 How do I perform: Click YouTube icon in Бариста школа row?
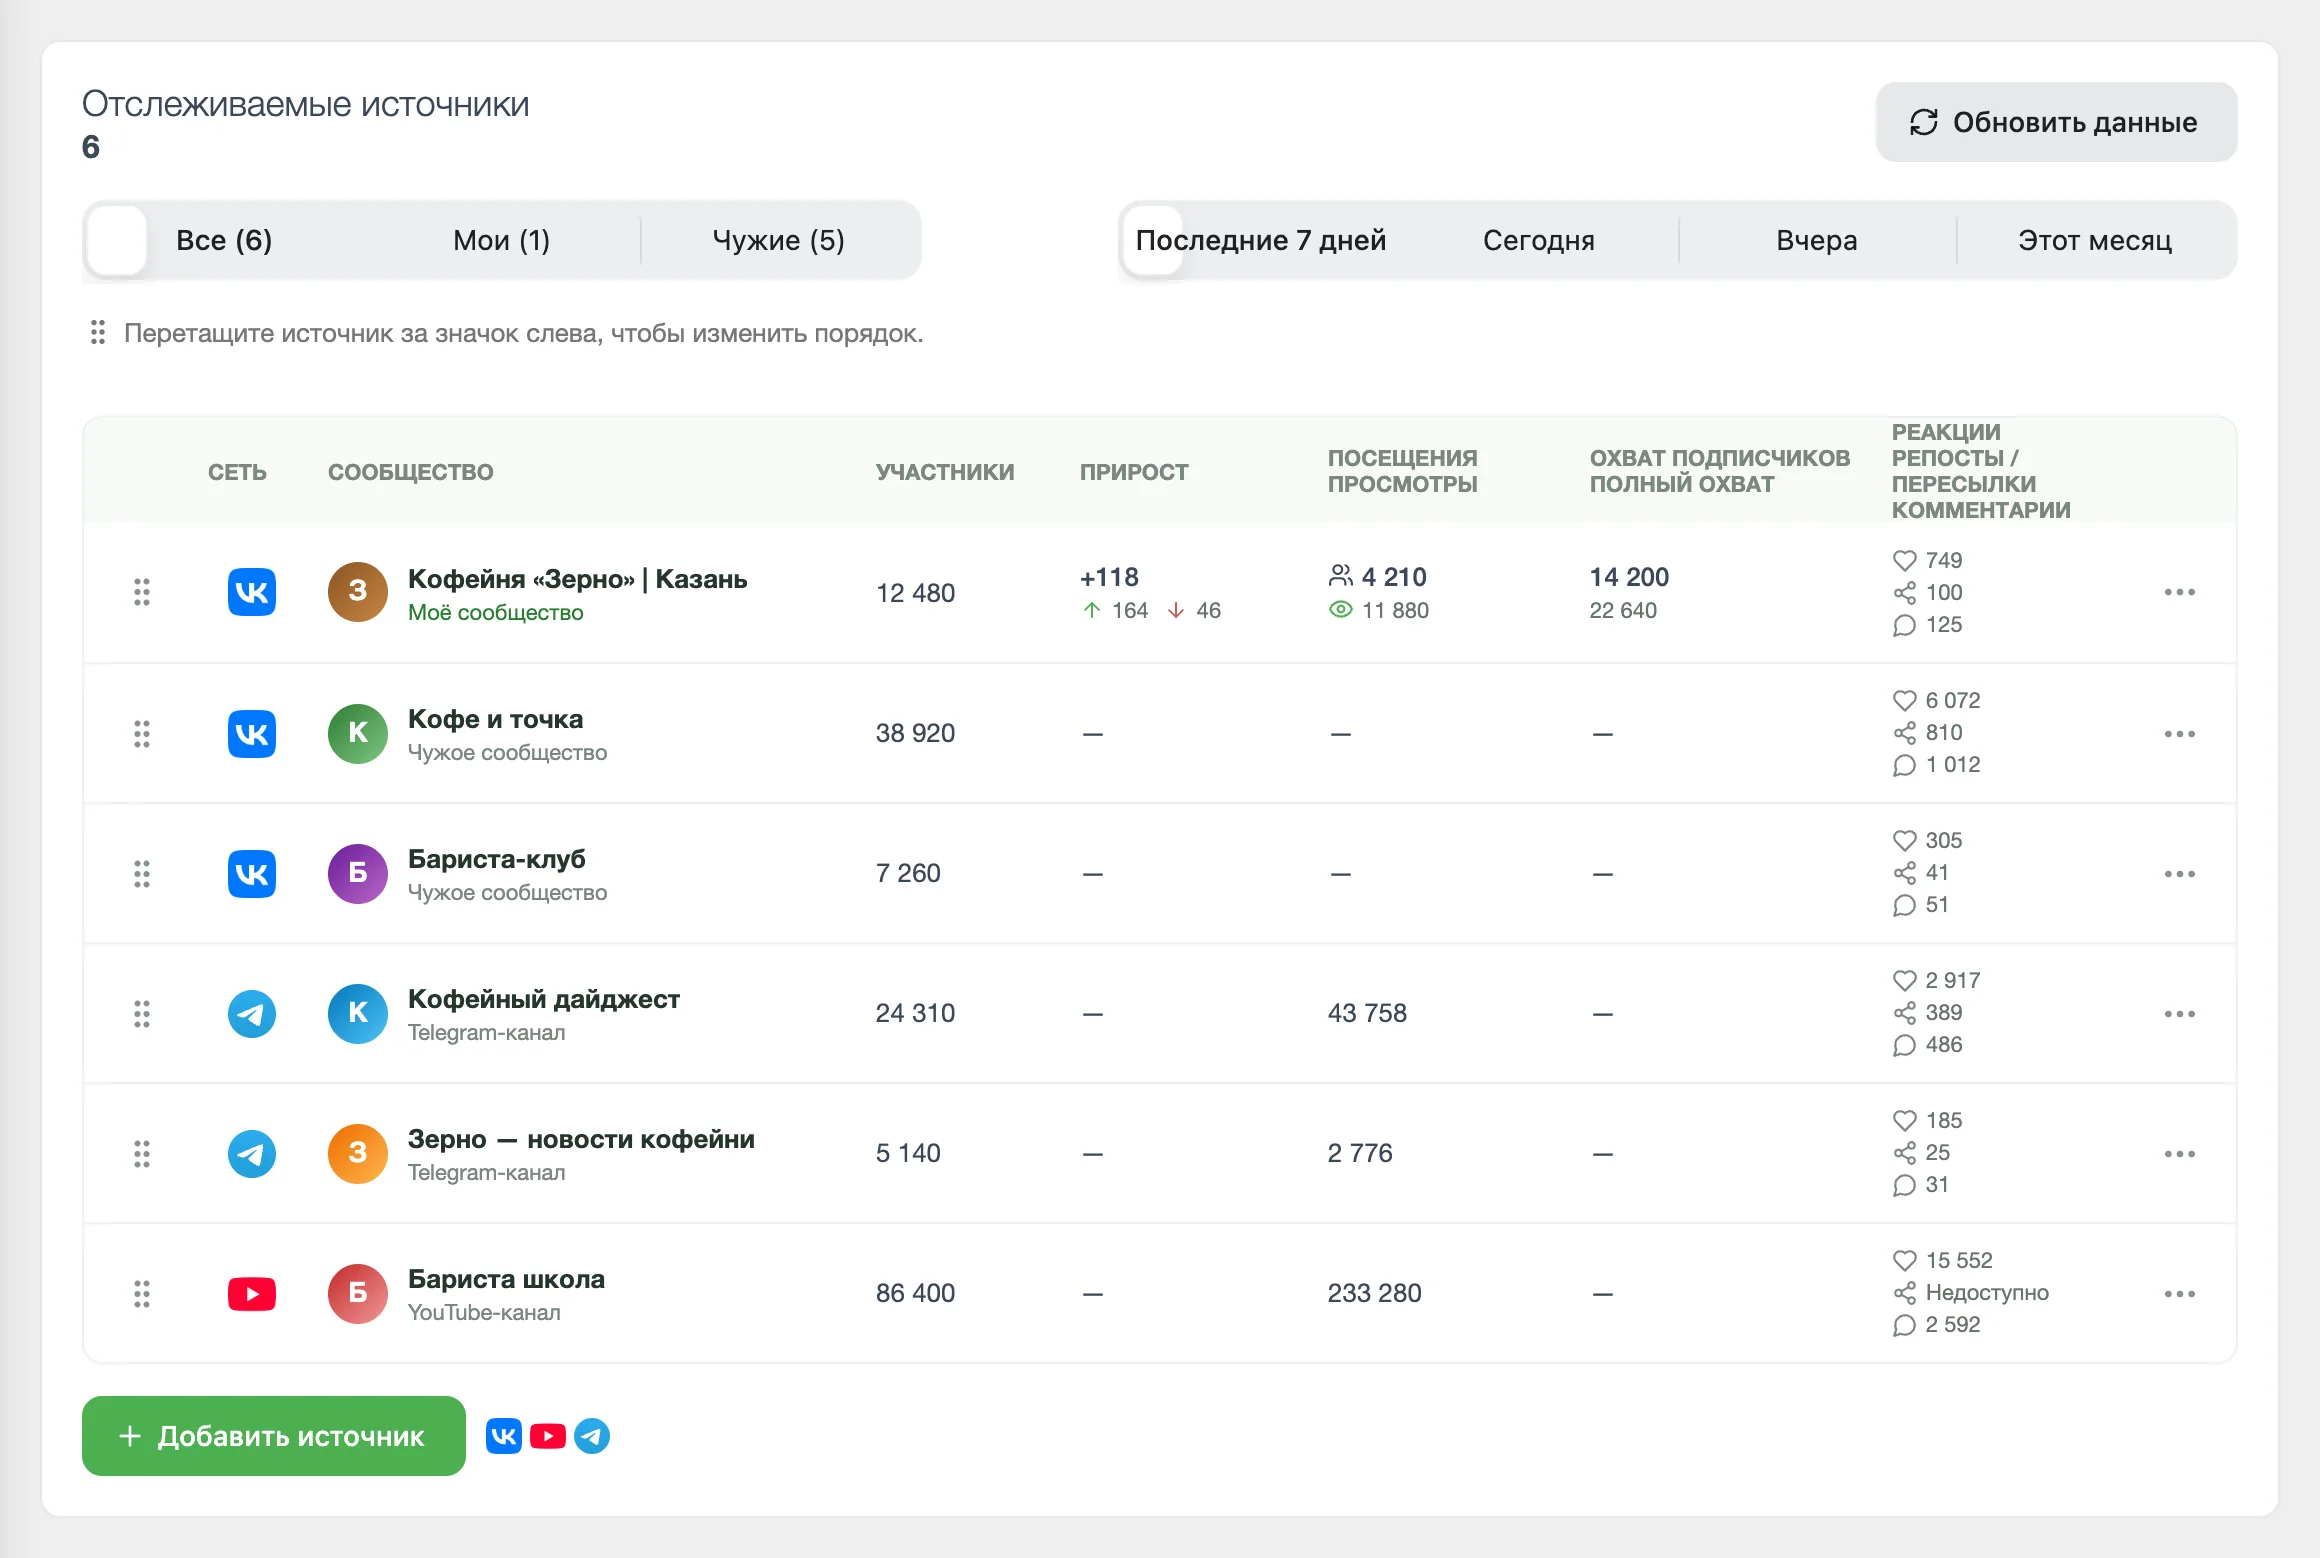(252, 1293)
